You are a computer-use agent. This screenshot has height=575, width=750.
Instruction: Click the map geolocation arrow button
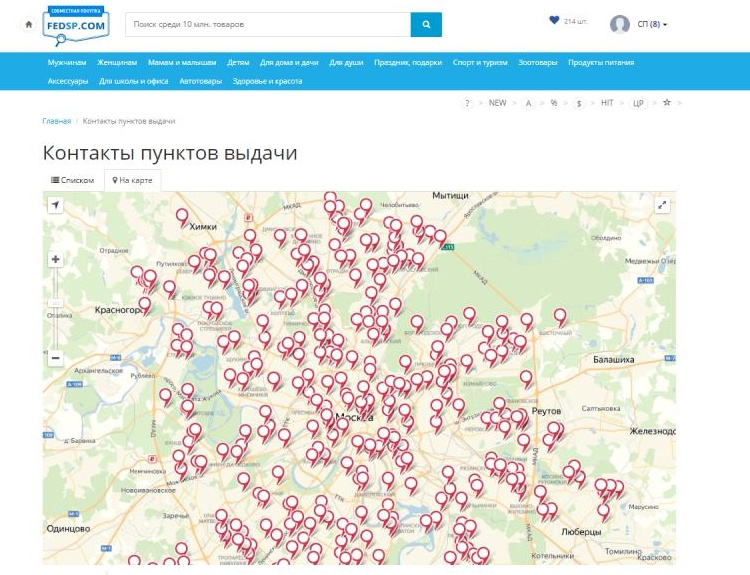56,205
